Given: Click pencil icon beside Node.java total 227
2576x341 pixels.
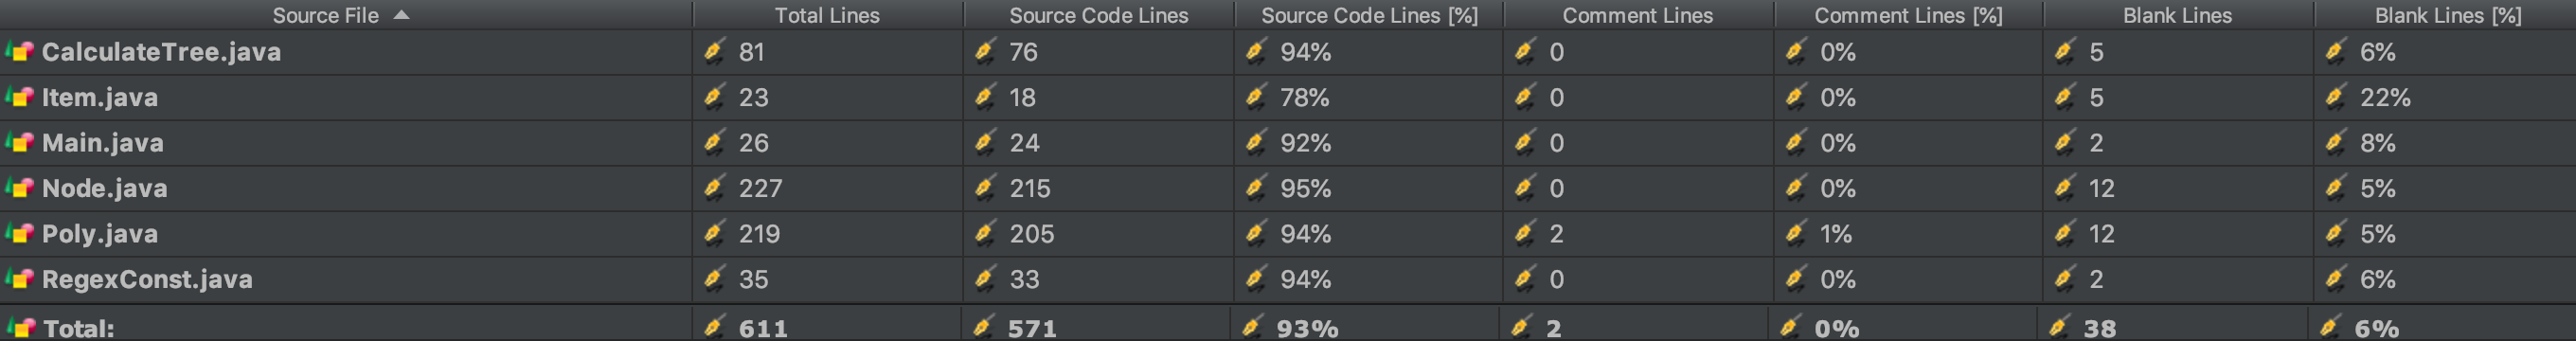Looking at the screenshot, I should (x=714, y=188).
